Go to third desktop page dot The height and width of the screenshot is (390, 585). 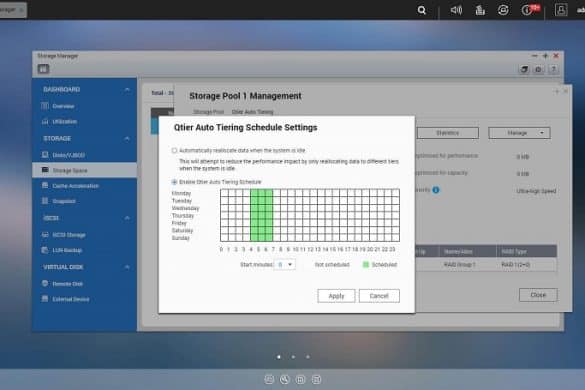pyautogui.click(x=308, y=357)
